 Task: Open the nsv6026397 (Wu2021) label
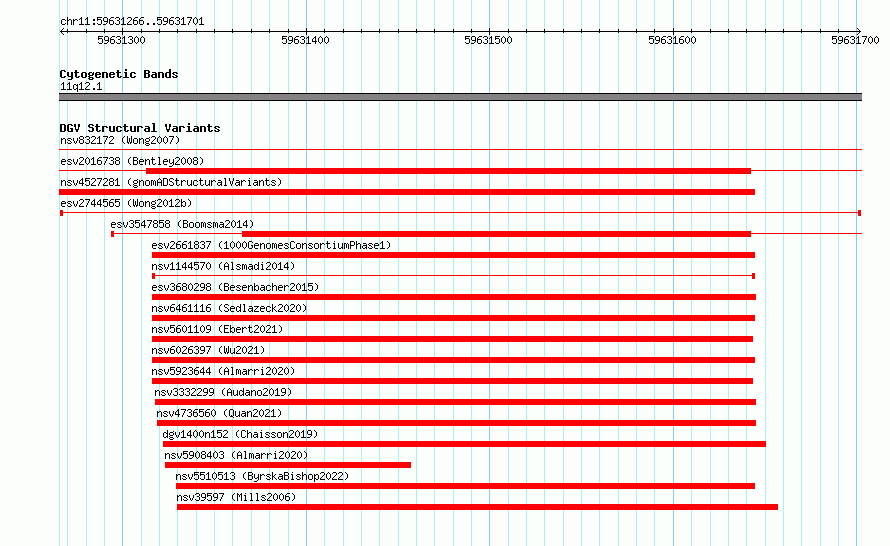coord(208,350)
